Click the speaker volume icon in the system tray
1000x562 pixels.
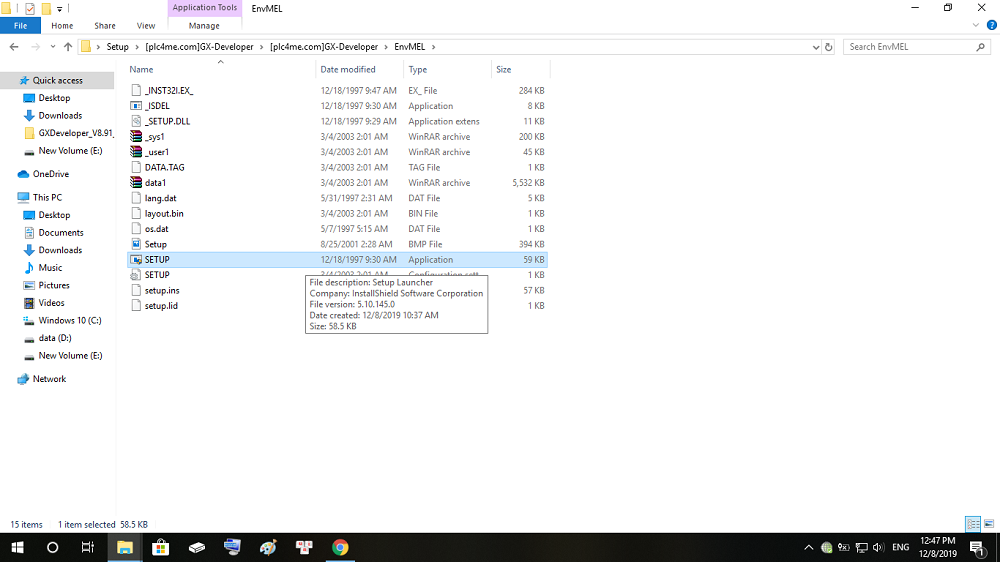pos(878,547)
